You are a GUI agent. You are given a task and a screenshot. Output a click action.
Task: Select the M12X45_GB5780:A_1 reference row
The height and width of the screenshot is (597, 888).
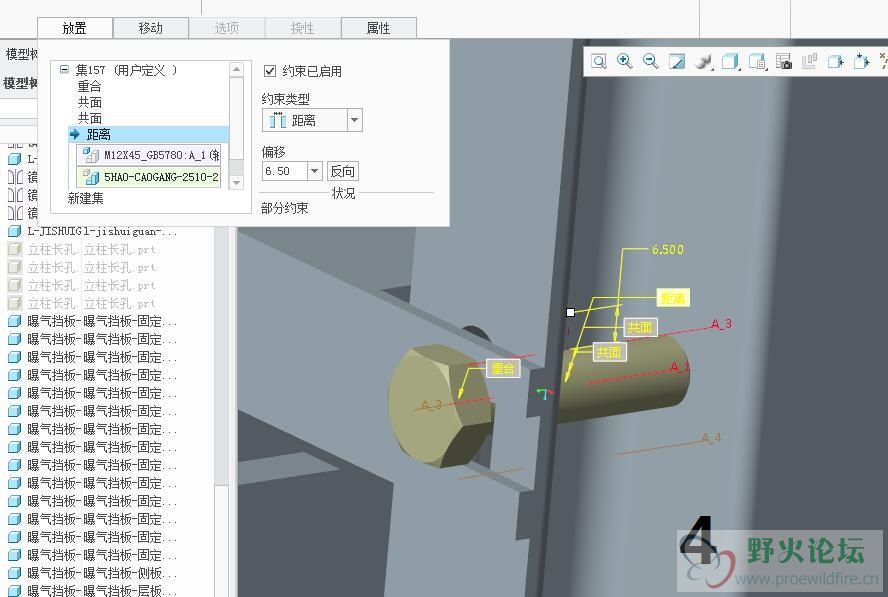148,155
